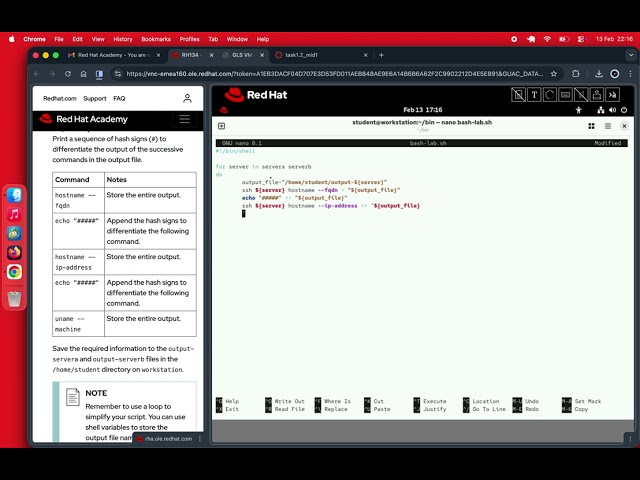Go to Chrome home page icon
This screenshot has height=480, width=640.
tap(83, 74)
